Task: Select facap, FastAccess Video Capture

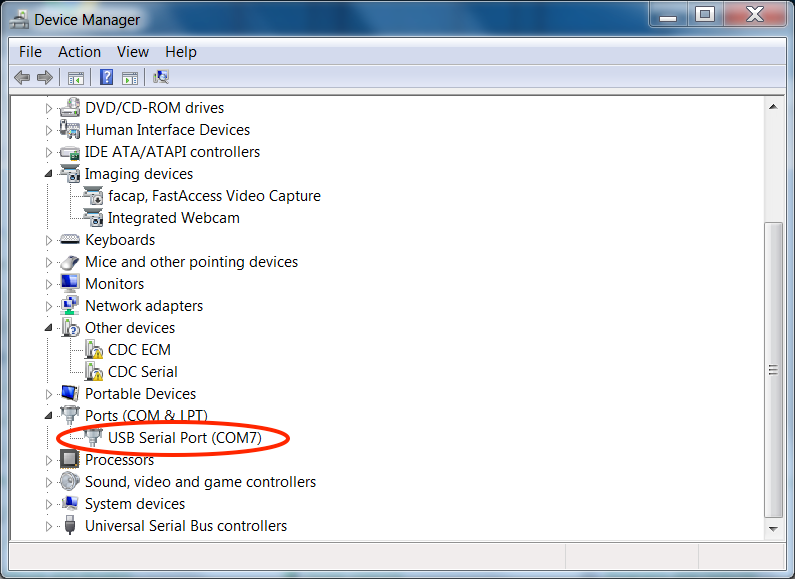Action: (214, 196)
